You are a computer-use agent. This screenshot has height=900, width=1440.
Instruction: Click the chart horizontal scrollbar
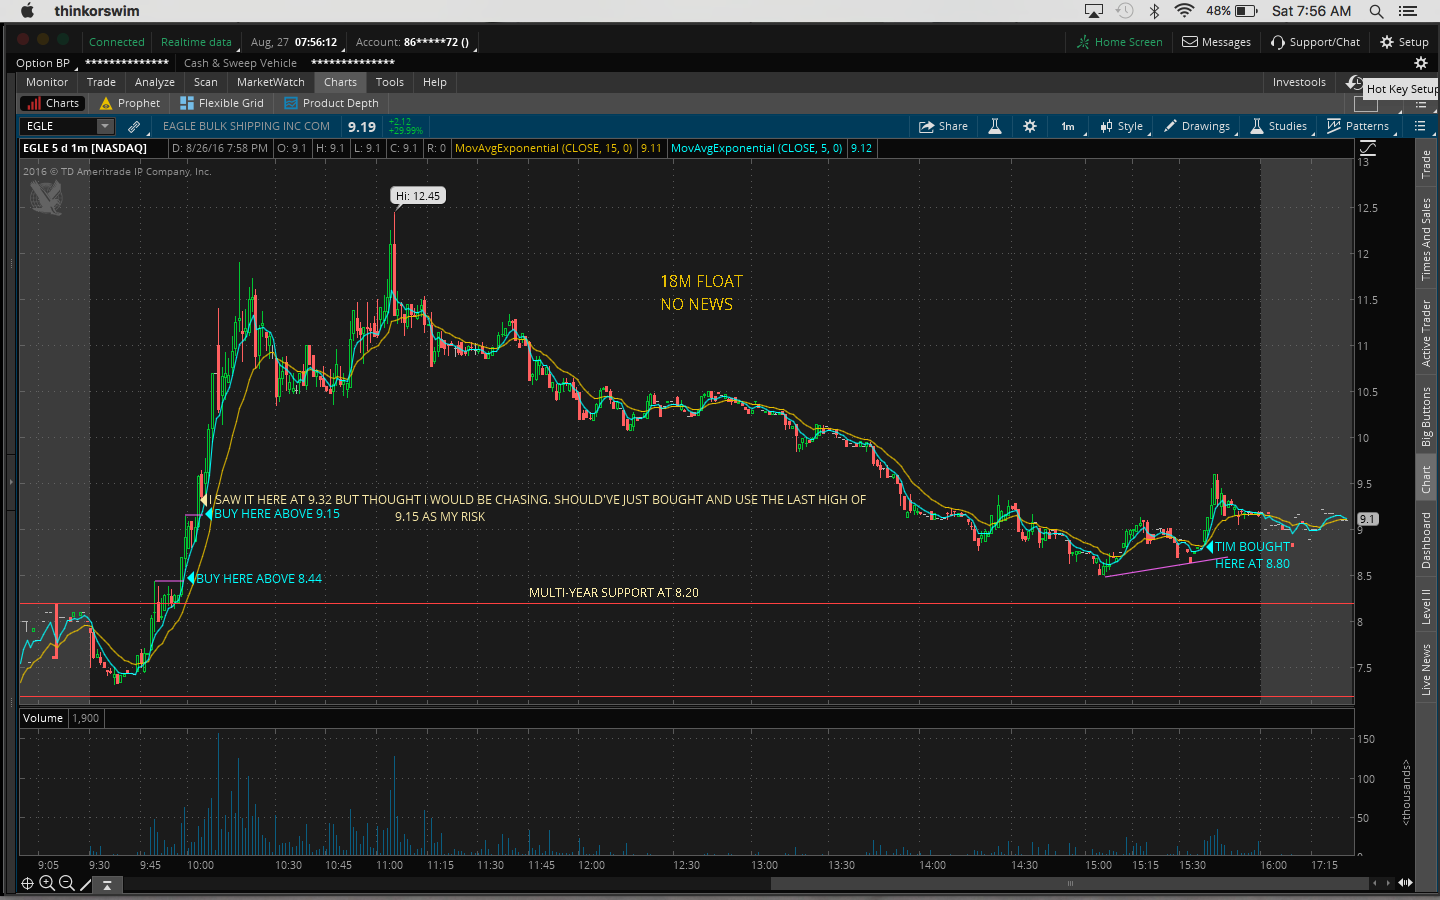(1070, 883)
